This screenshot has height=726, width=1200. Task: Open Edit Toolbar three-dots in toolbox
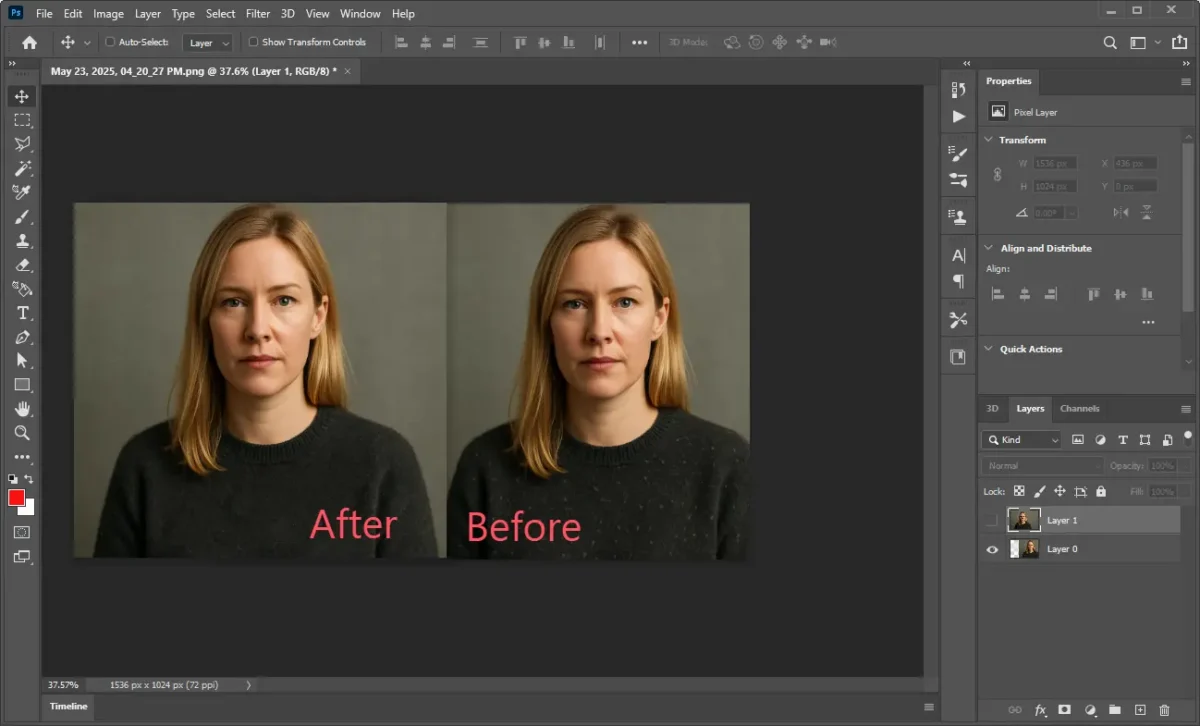[x=22, y=457]
